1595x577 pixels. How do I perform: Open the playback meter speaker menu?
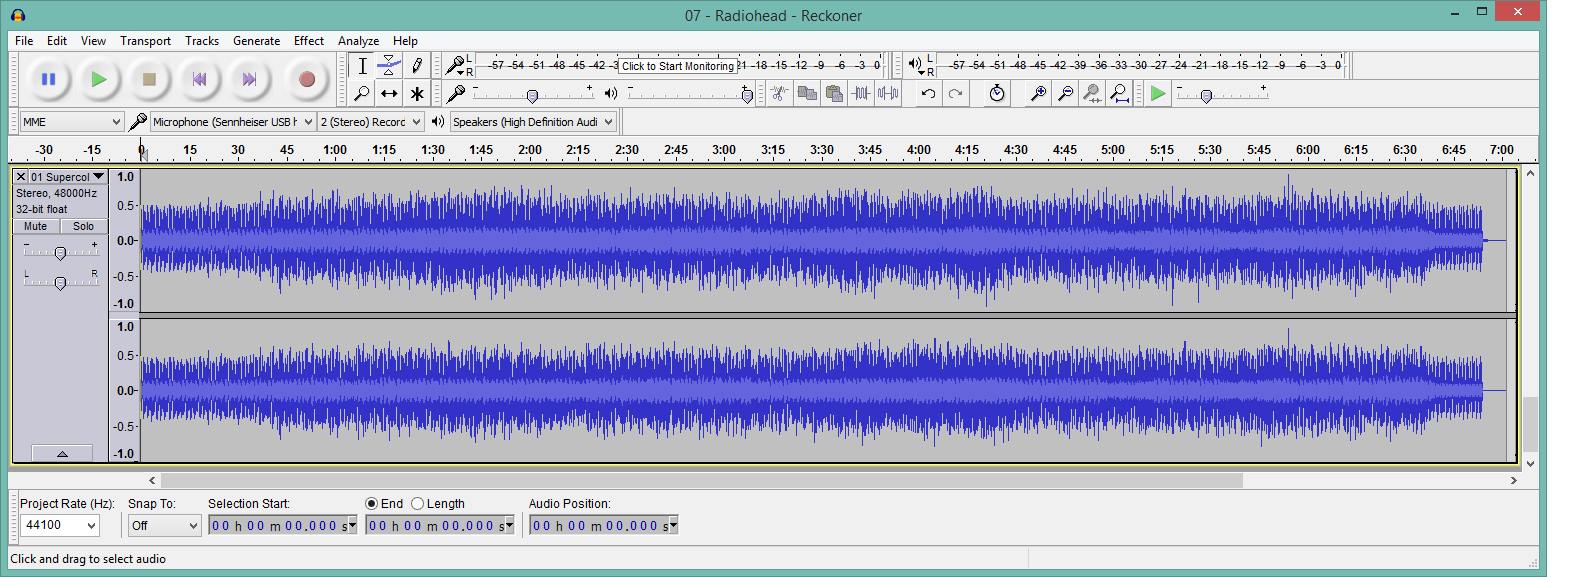(916, 66)
